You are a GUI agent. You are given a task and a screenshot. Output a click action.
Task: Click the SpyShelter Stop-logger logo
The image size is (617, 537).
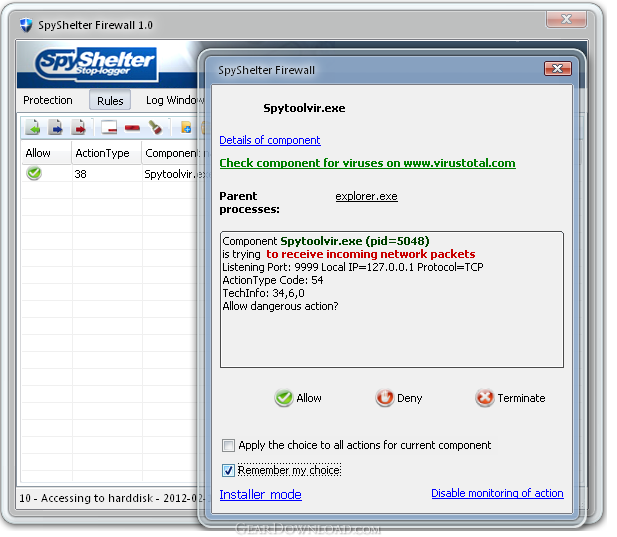pyautogui.click(x=96, y=64)
